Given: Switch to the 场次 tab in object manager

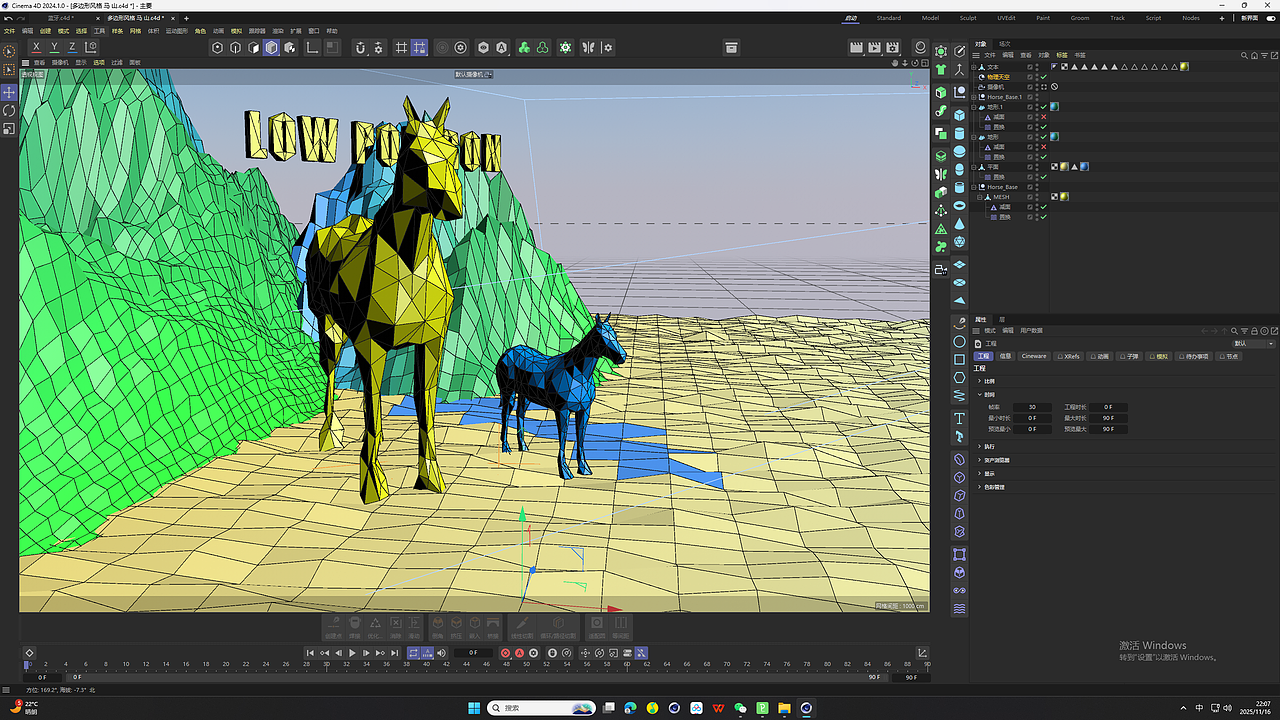Looking at the screenshot, I should 1005,44.
